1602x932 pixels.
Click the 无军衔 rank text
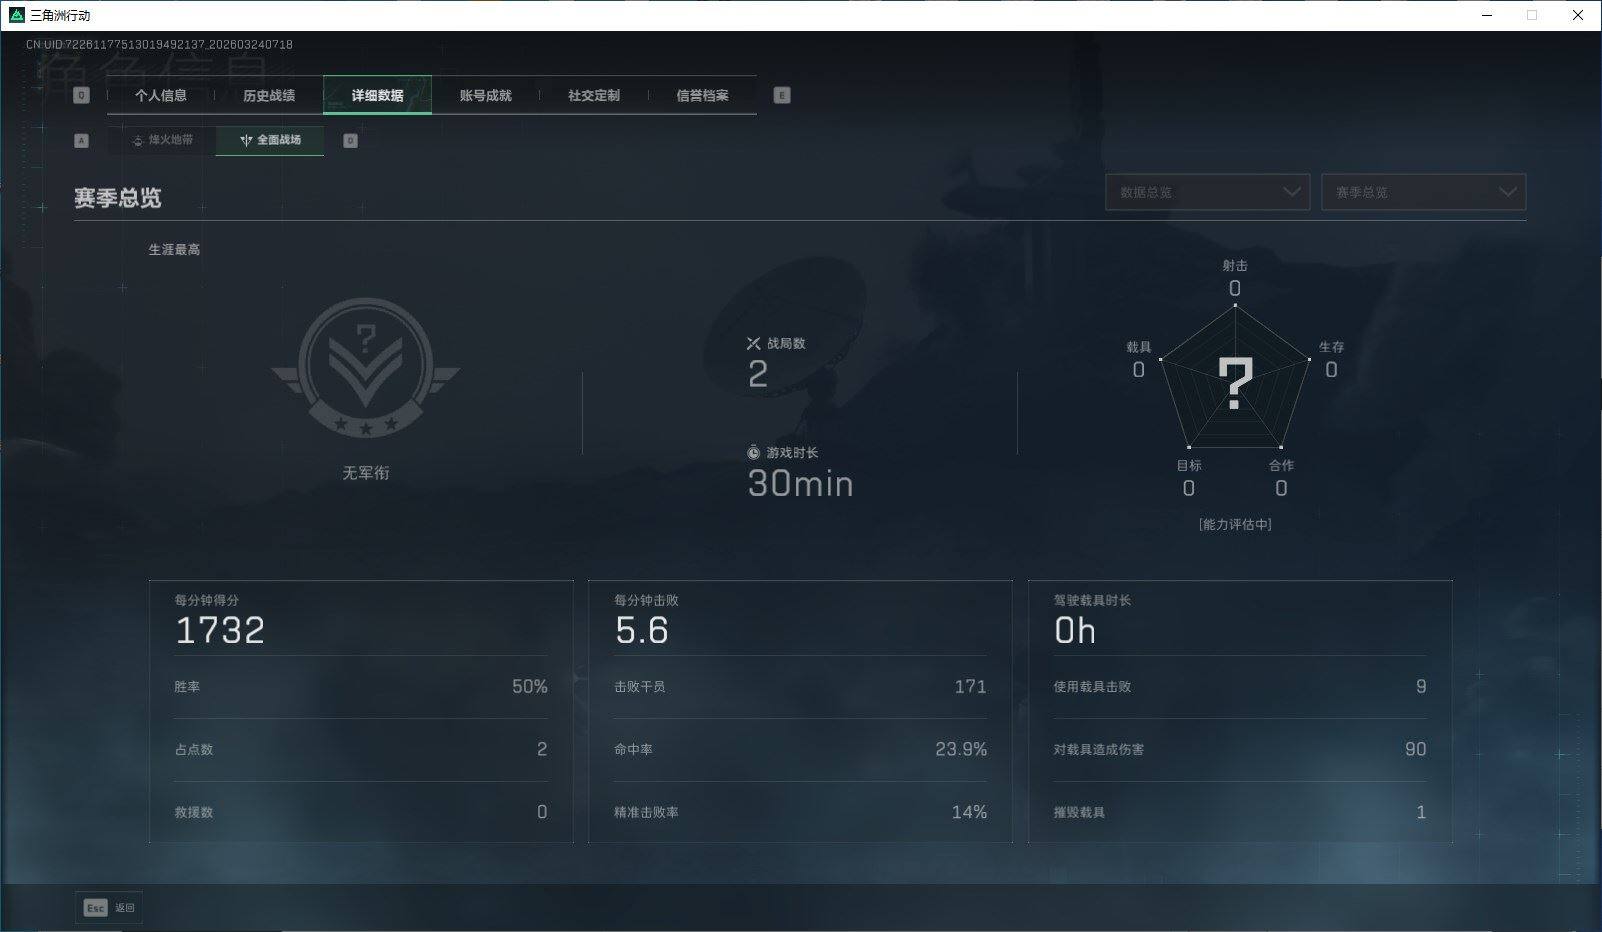pyautogui.click(x=366, y=473)
